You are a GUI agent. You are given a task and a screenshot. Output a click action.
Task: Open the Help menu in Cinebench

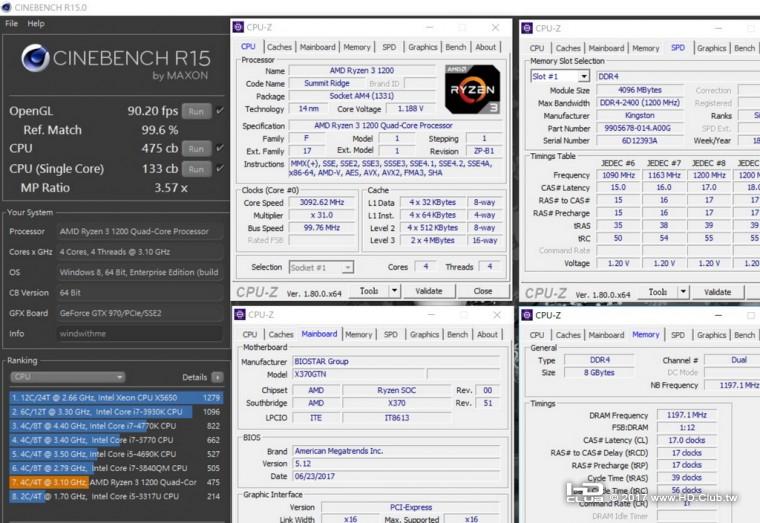[35, 23]
